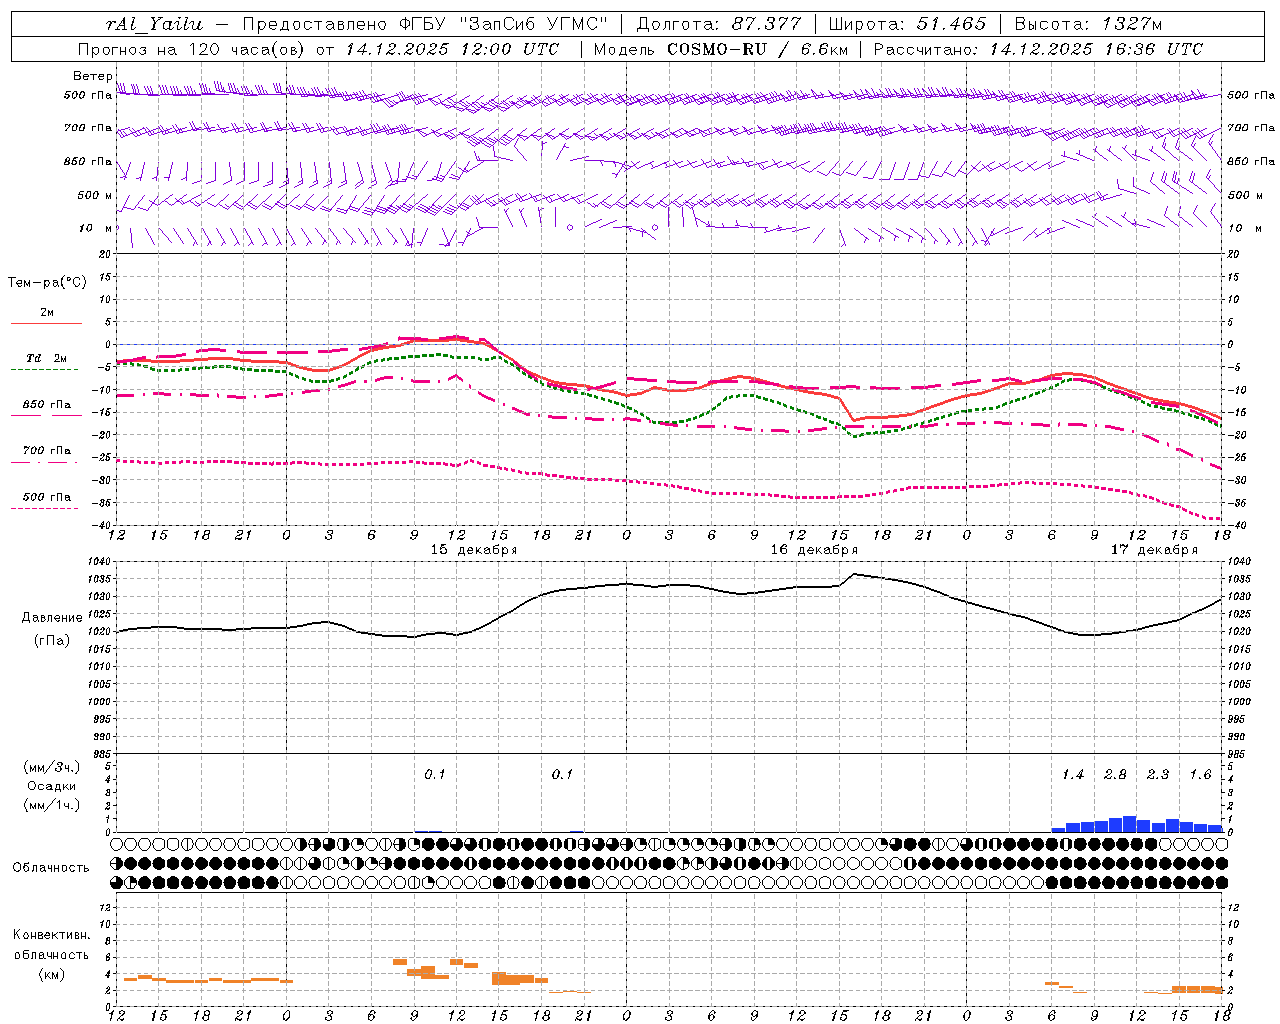Viewport: 1280px width, 1024px height.
Task: Click the tallest blue precipitation bar
Action: [1129, 824]
